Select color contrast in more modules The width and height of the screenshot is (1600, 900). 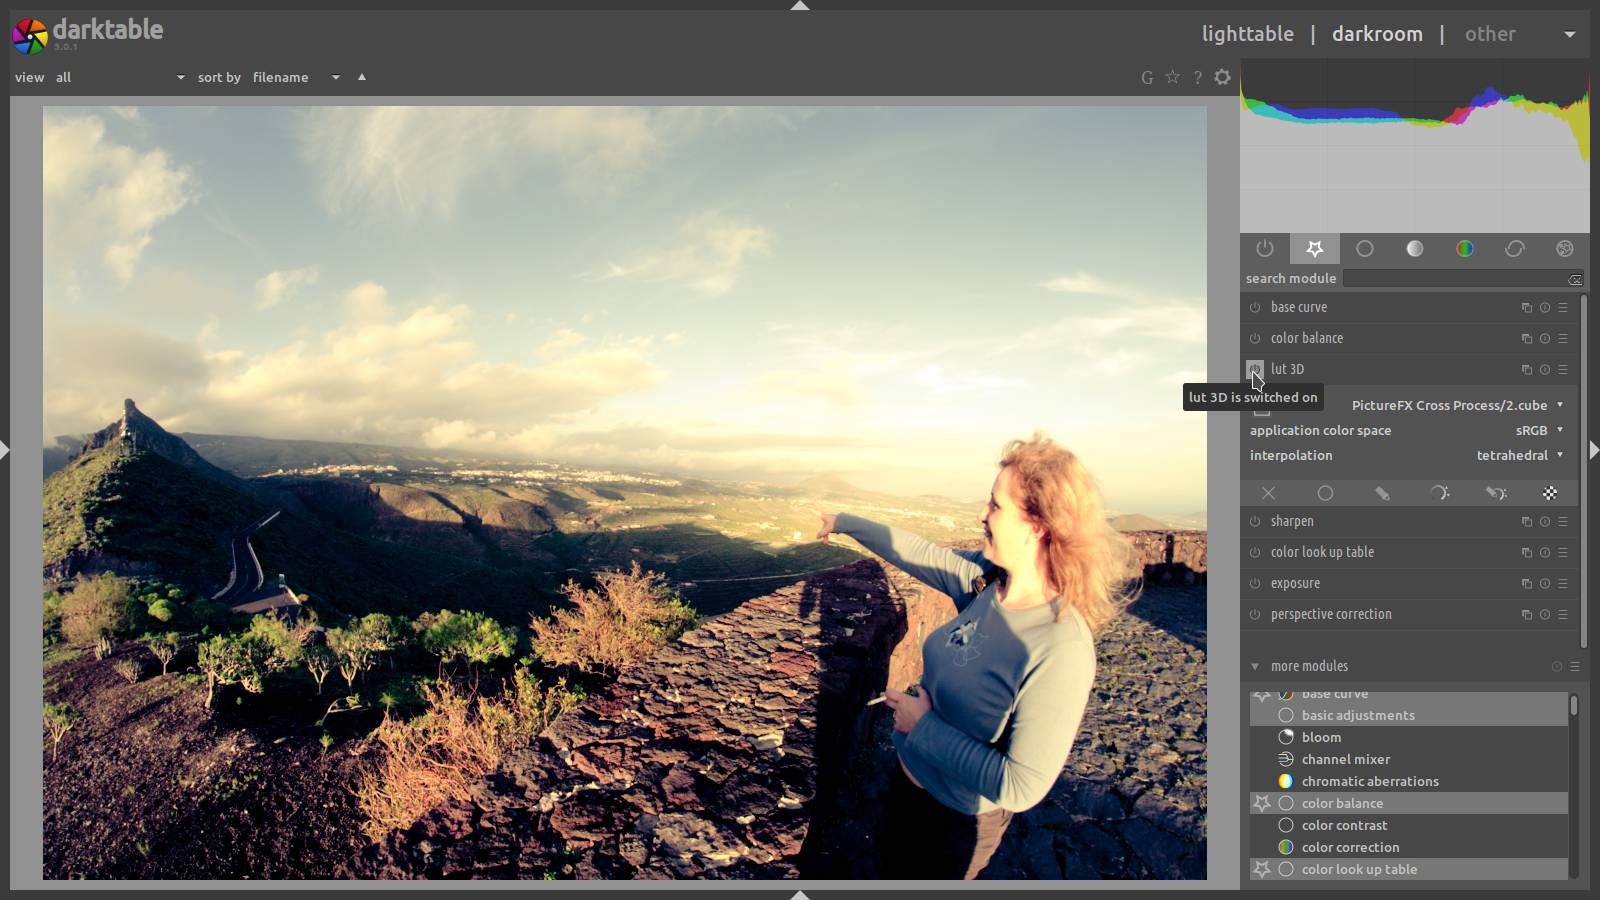click(x=1409, y=825)
